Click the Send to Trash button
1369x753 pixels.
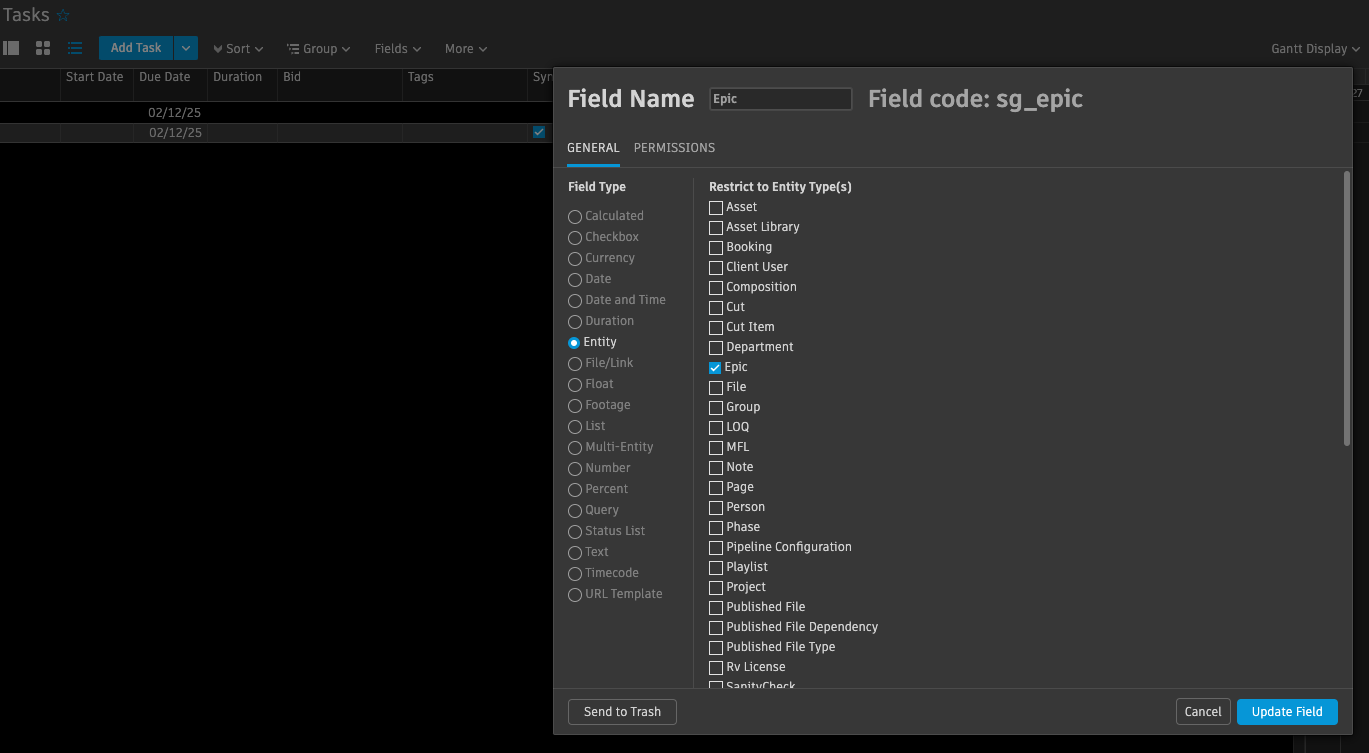click(x=622, y=712)
